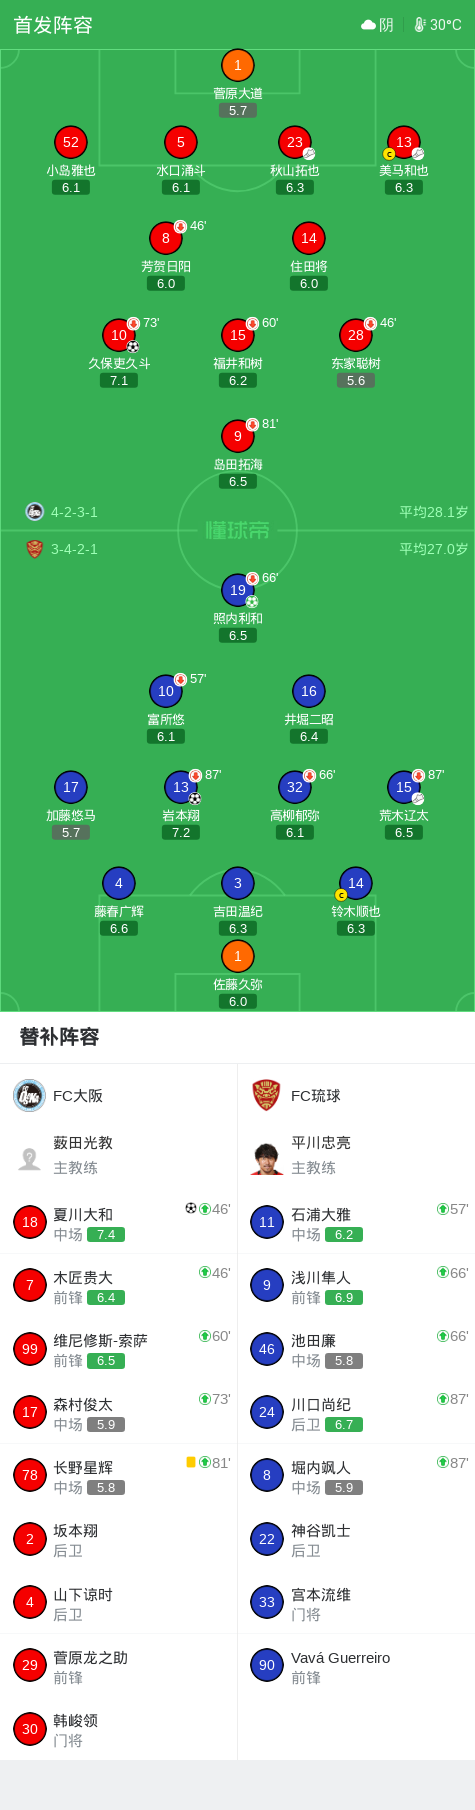This screenshot has width=475, height=1810.
Task: View substitute Vavá Guerreiro number 90
Action: click(x=356, y=1665)
